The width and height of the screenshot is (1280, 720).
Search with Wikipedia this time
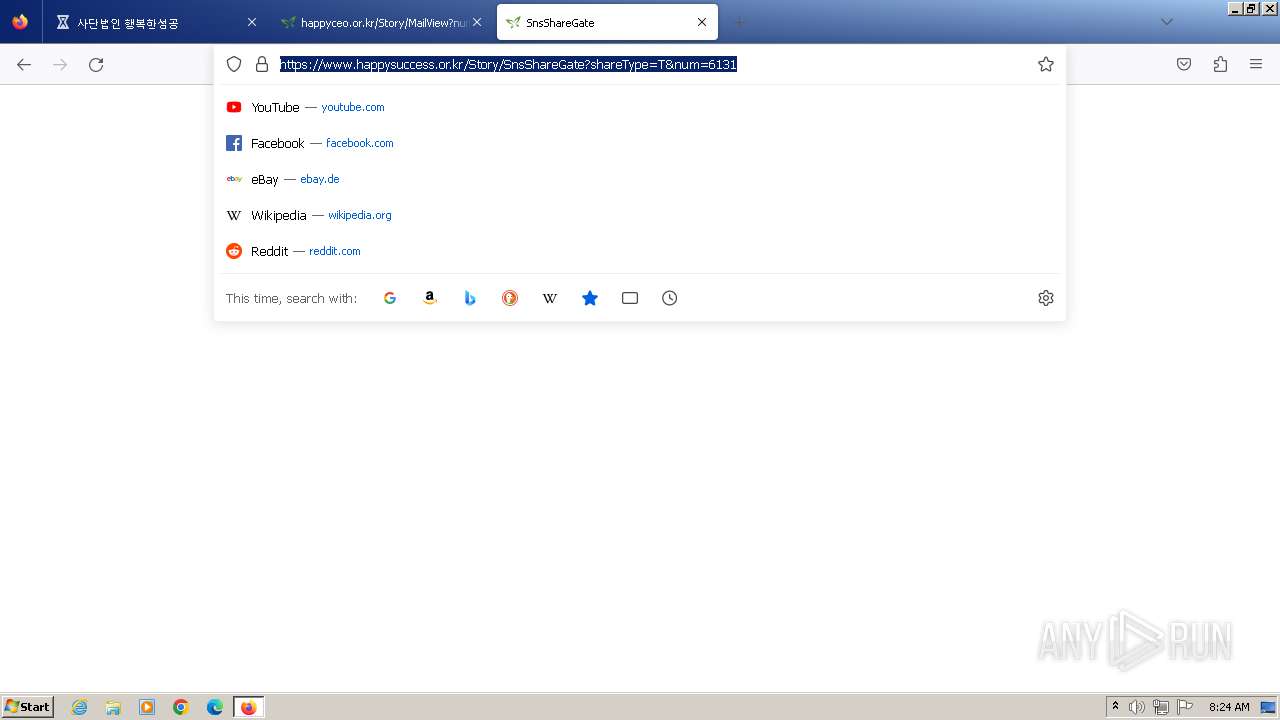[x=550, y=298]
